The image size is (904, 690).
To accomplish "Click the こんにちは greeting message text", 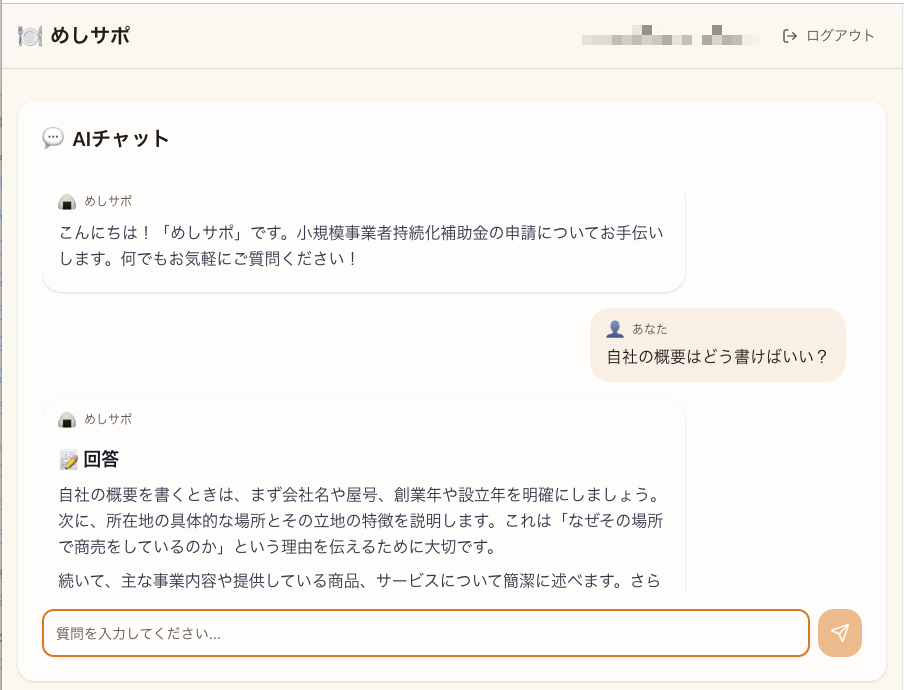I will pyautogui.click(x=361, y=245).
